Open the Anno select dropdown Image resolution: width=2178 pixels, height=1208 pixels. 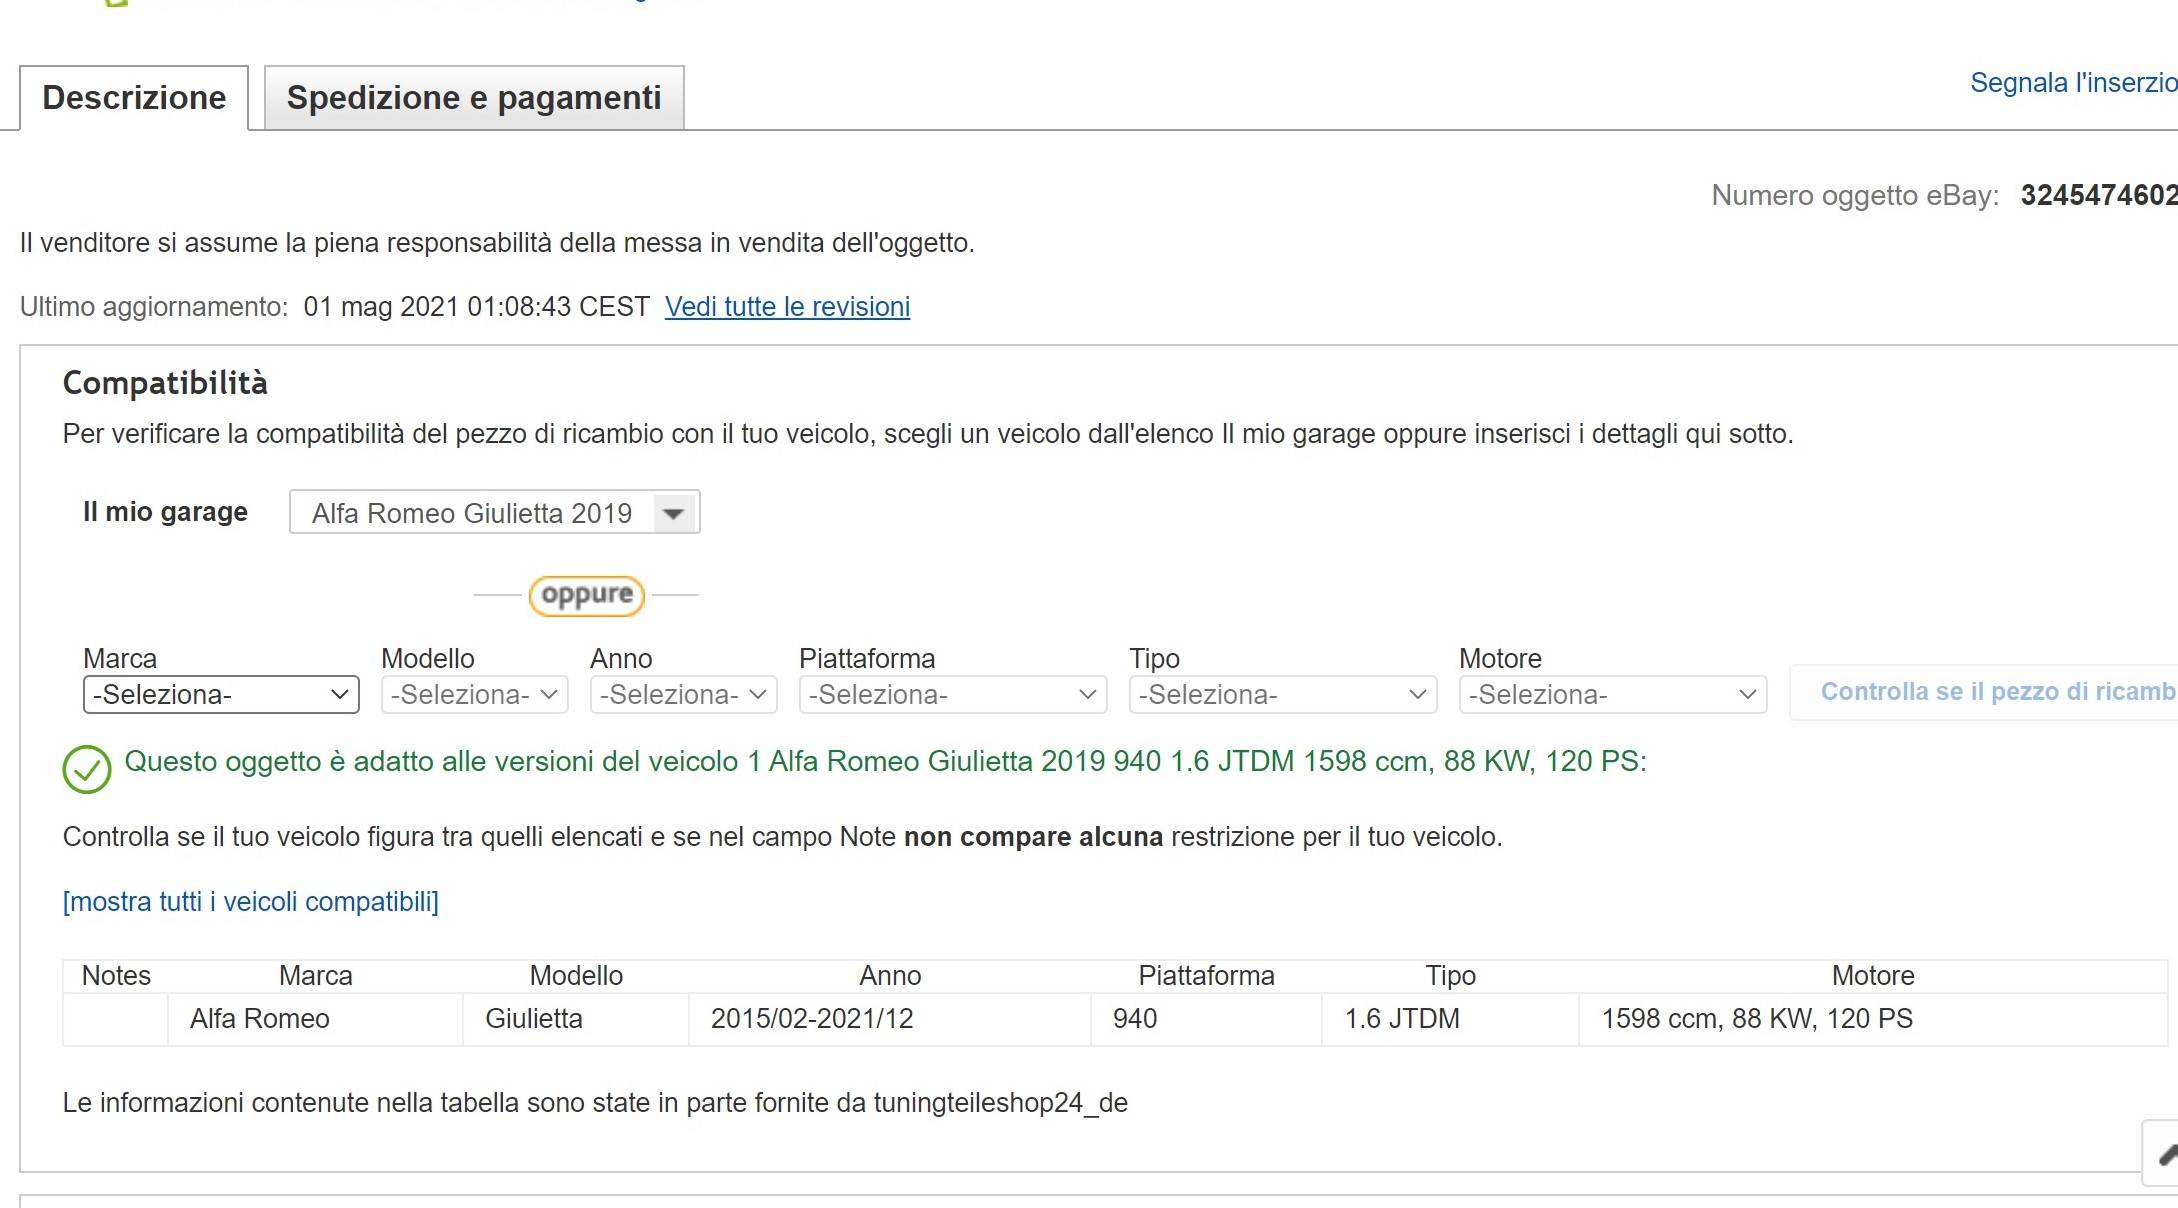683,694
